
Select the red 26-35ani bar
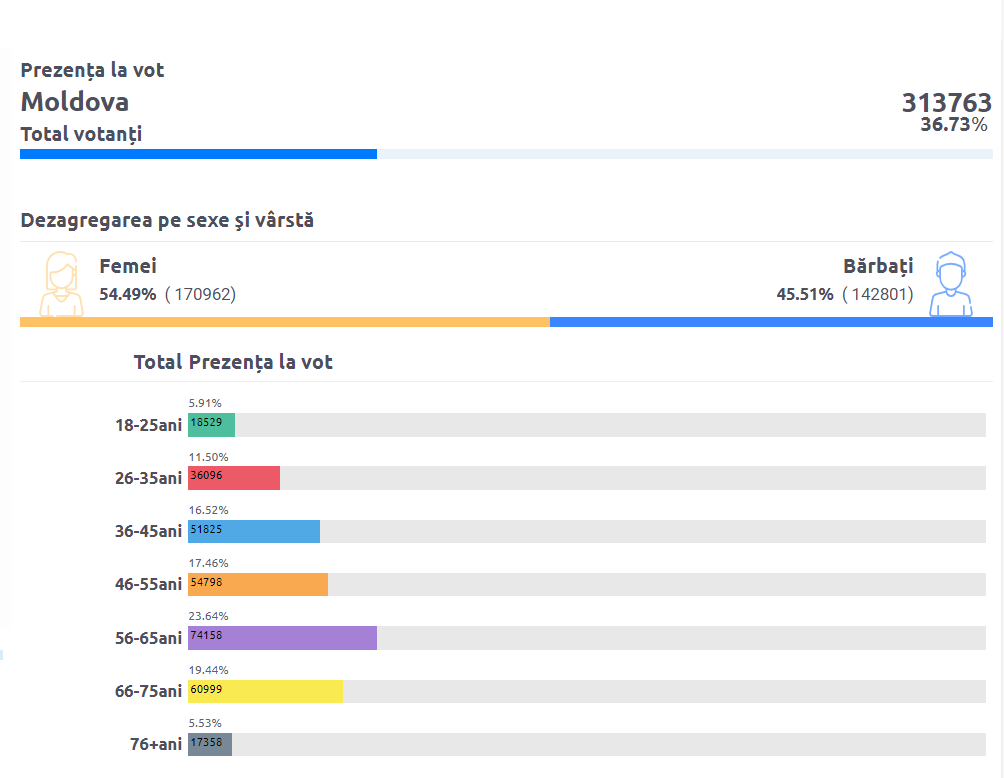coord(234,478)
